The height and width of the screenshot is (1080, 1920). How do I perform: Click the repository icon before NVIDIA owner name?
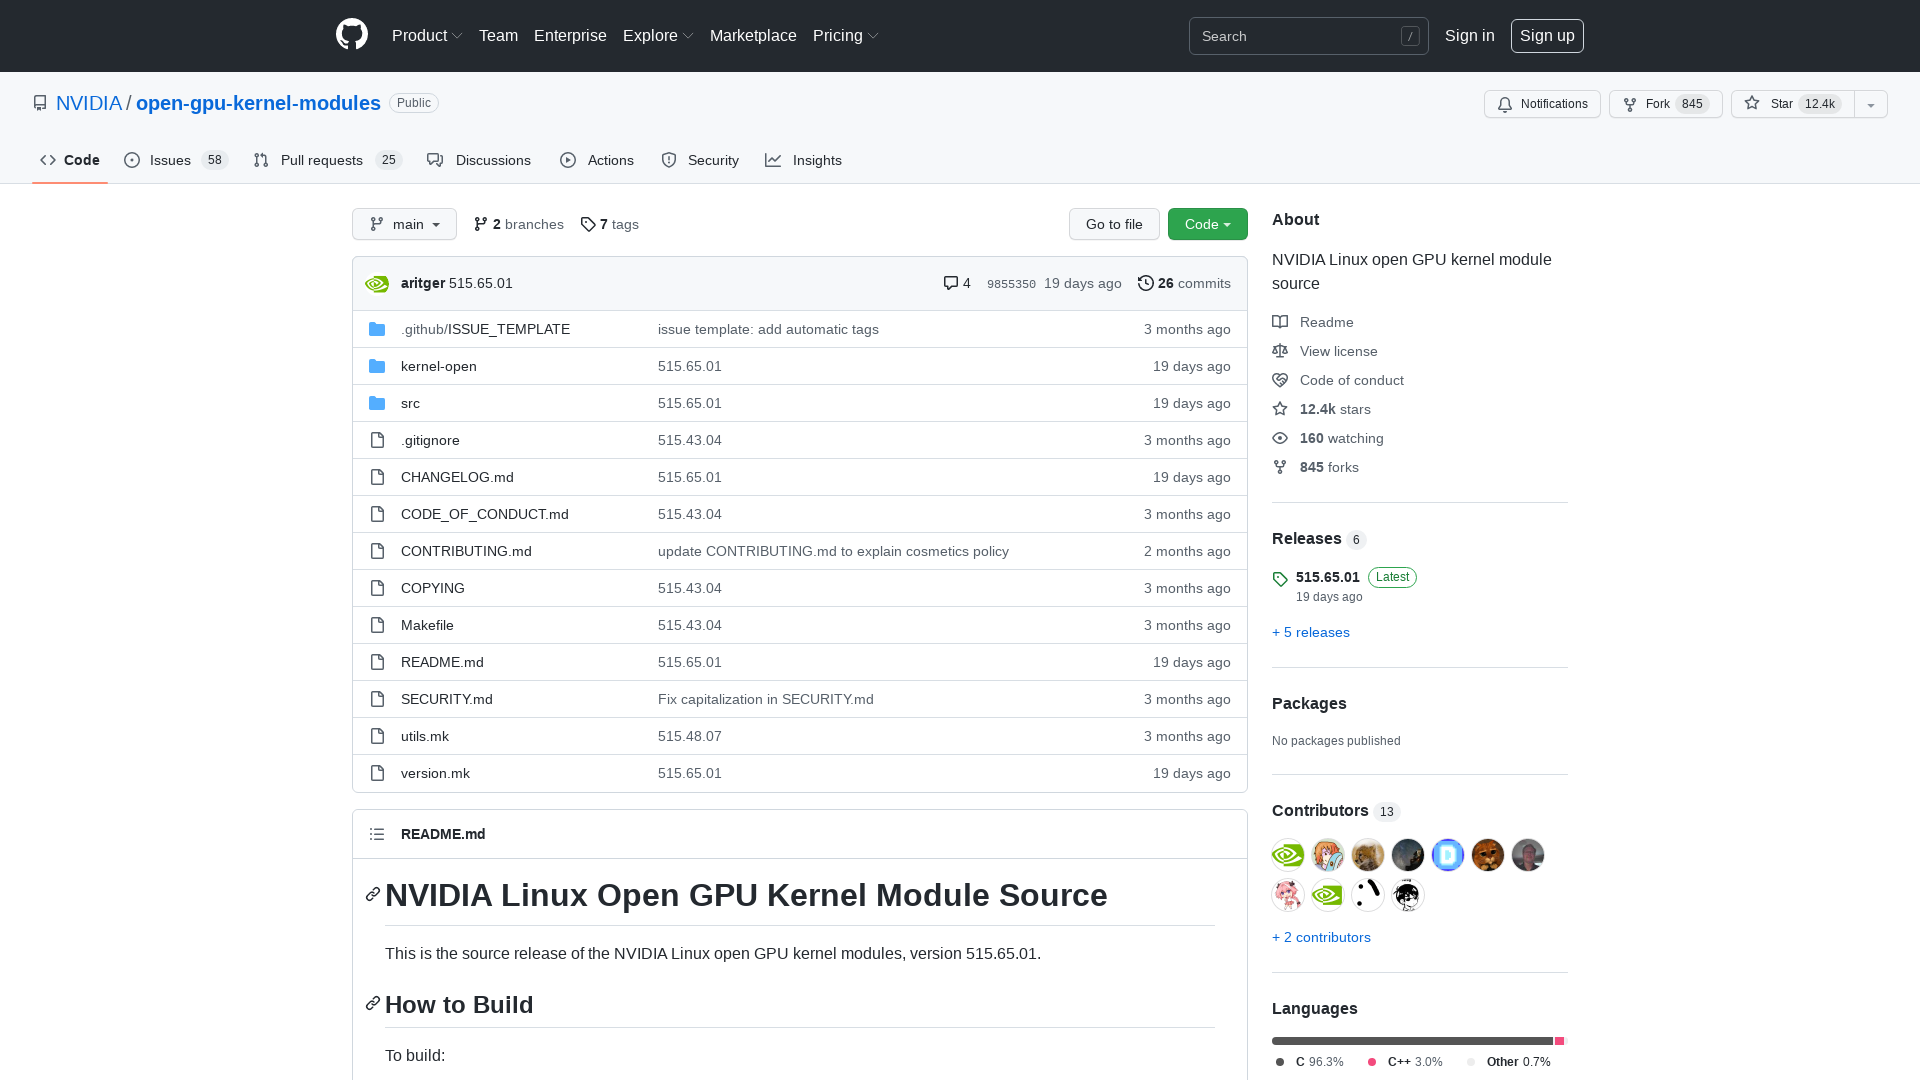[40, 103]
